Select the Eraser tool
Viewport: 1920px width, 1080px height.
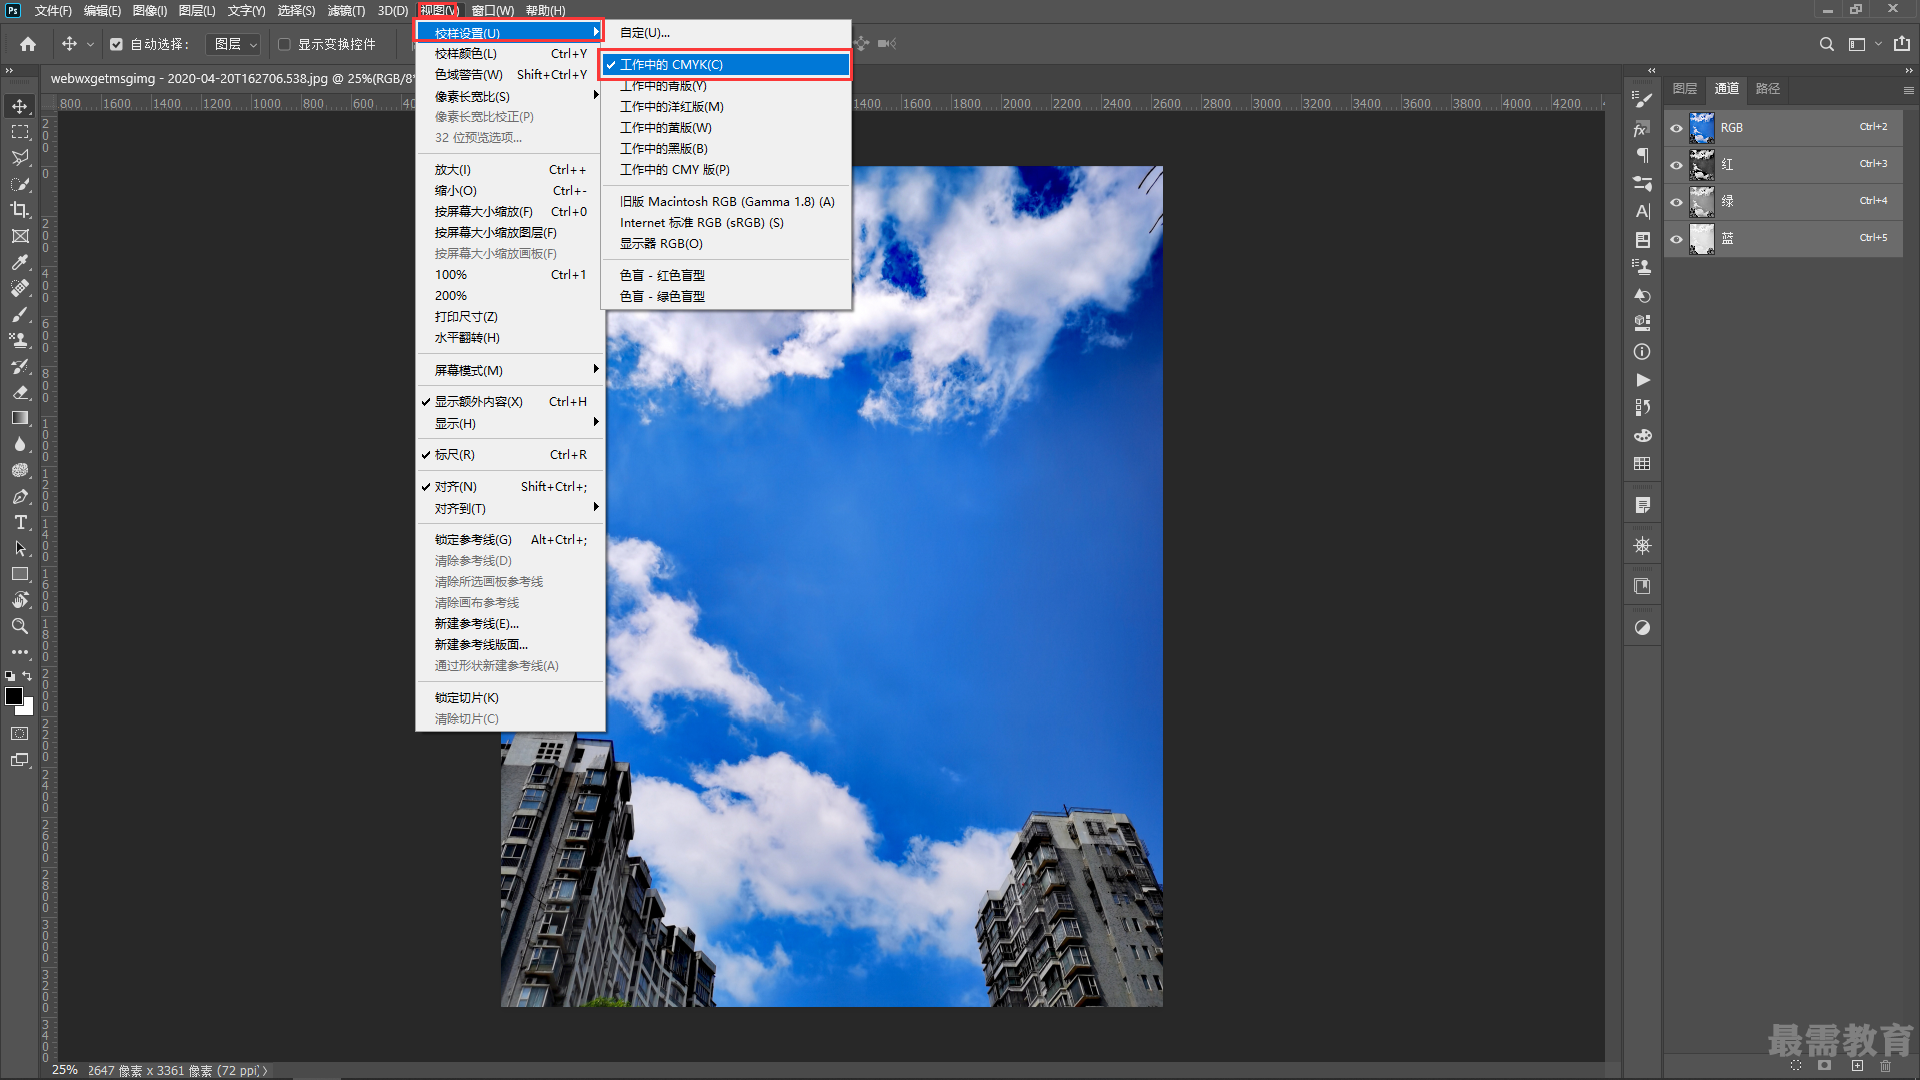pos(20,392)
